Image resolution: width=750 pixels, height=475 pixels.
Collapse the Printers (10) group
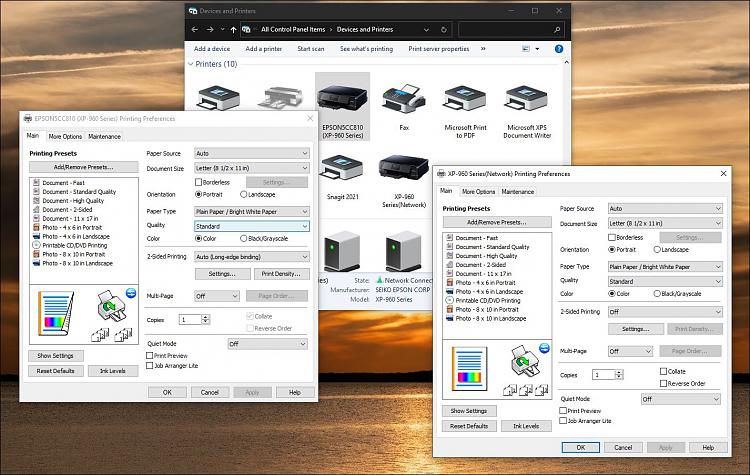click(x=191, y=64)
